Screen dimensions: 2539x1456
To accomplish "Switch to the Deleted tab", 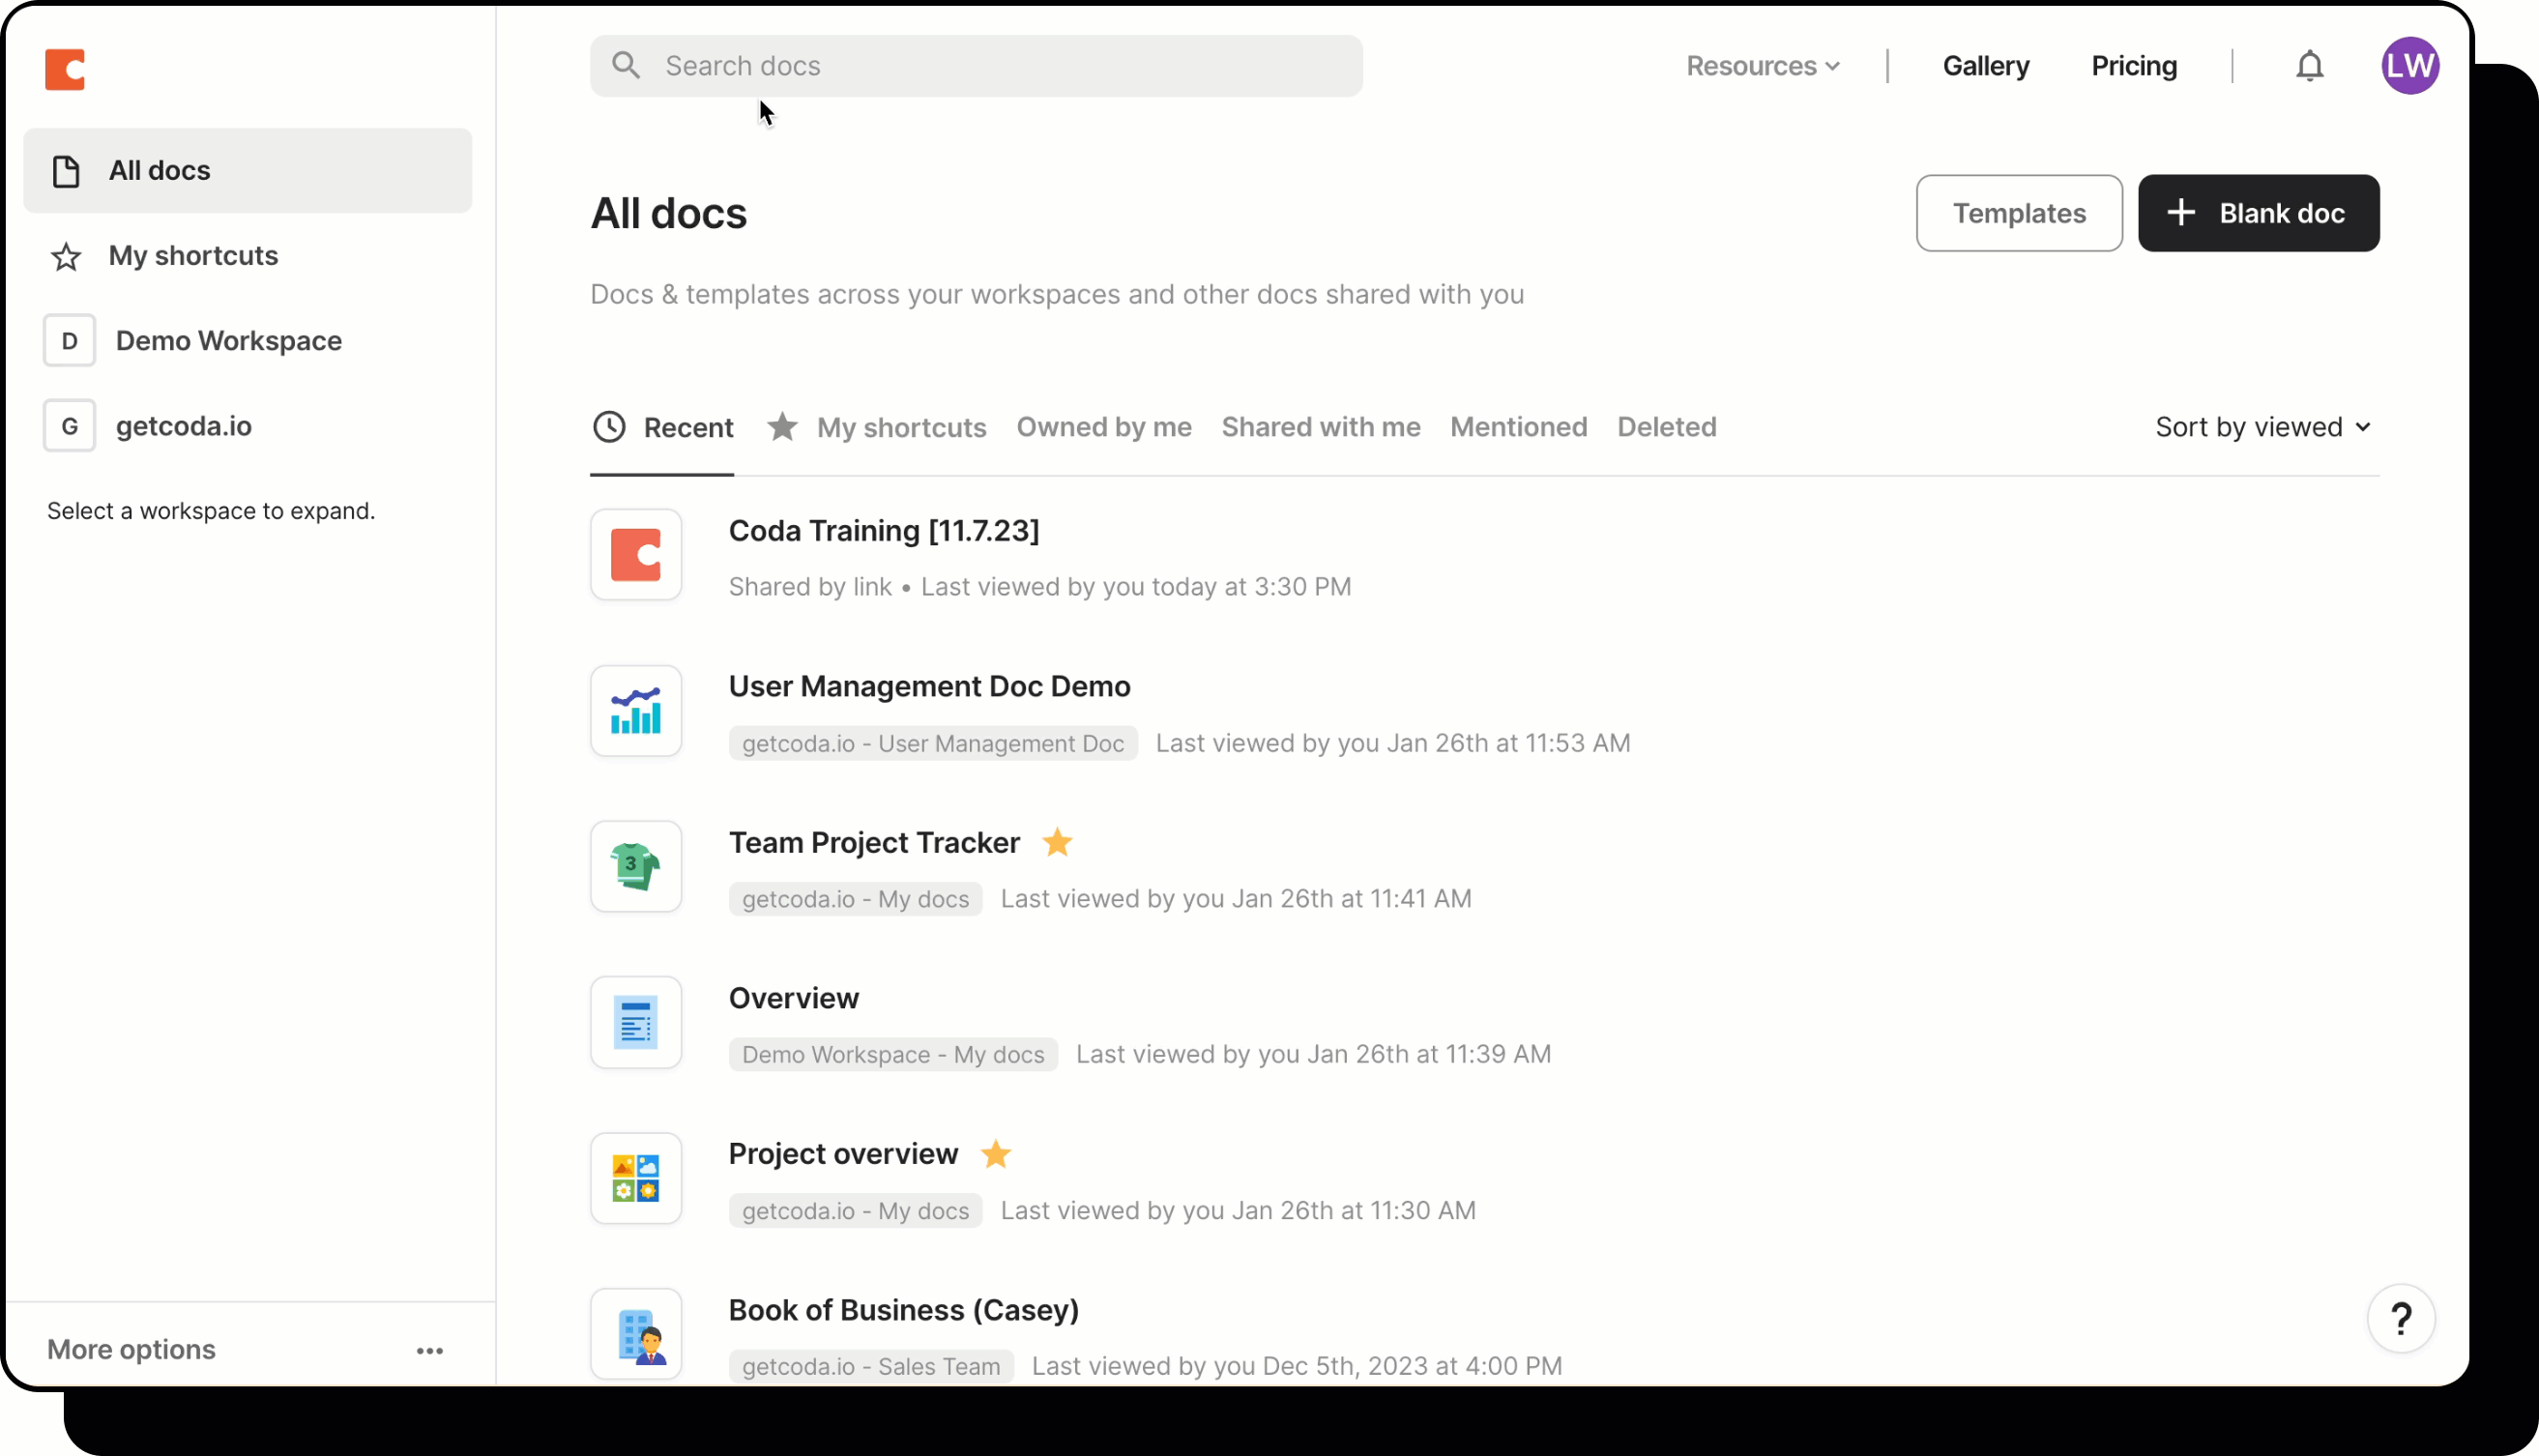I will point(1666,427).
